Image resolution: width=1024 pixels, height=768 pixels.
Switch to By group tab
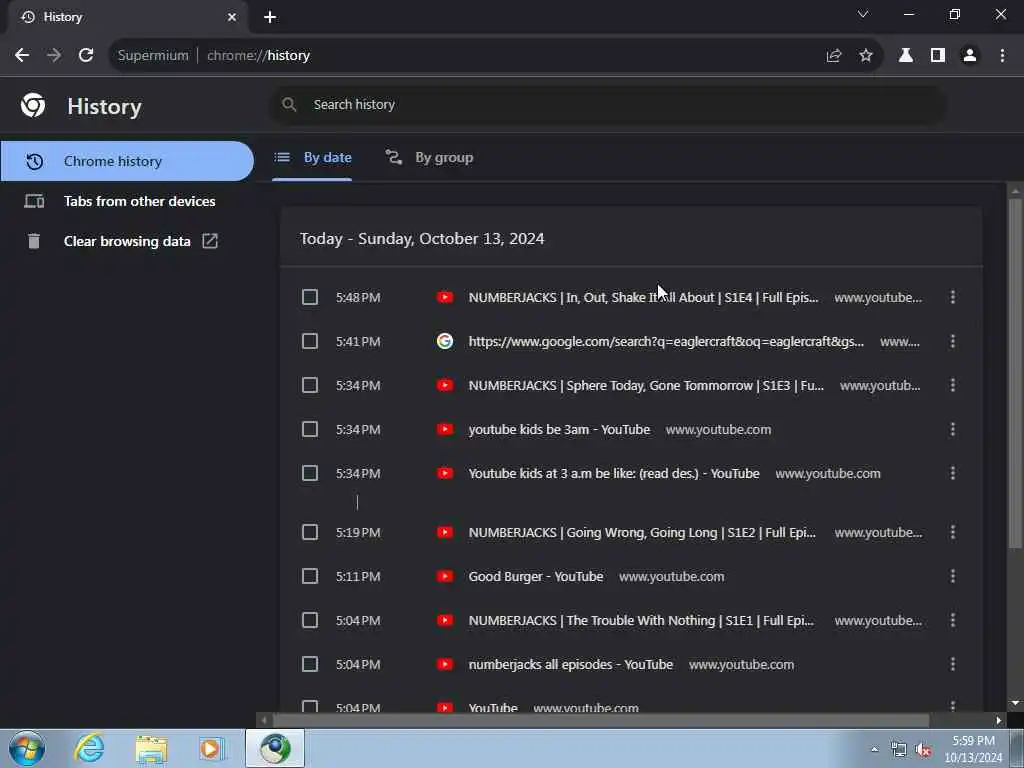429,157
